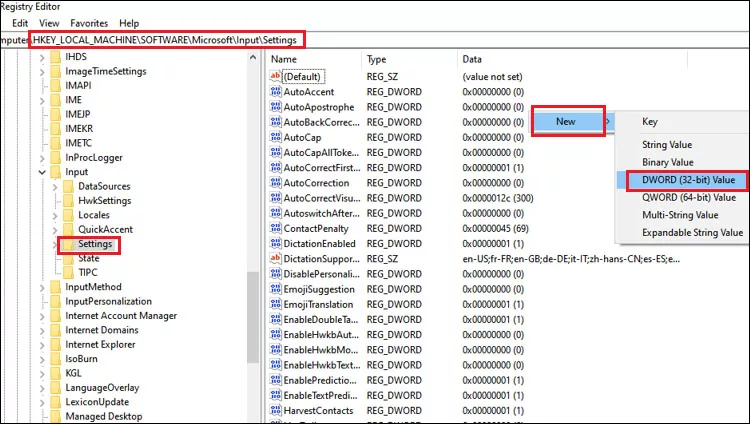Viewport: 750px width, 424px height.
Task: Select the InProcLogger key label
Action: click(x=94, y=157)
